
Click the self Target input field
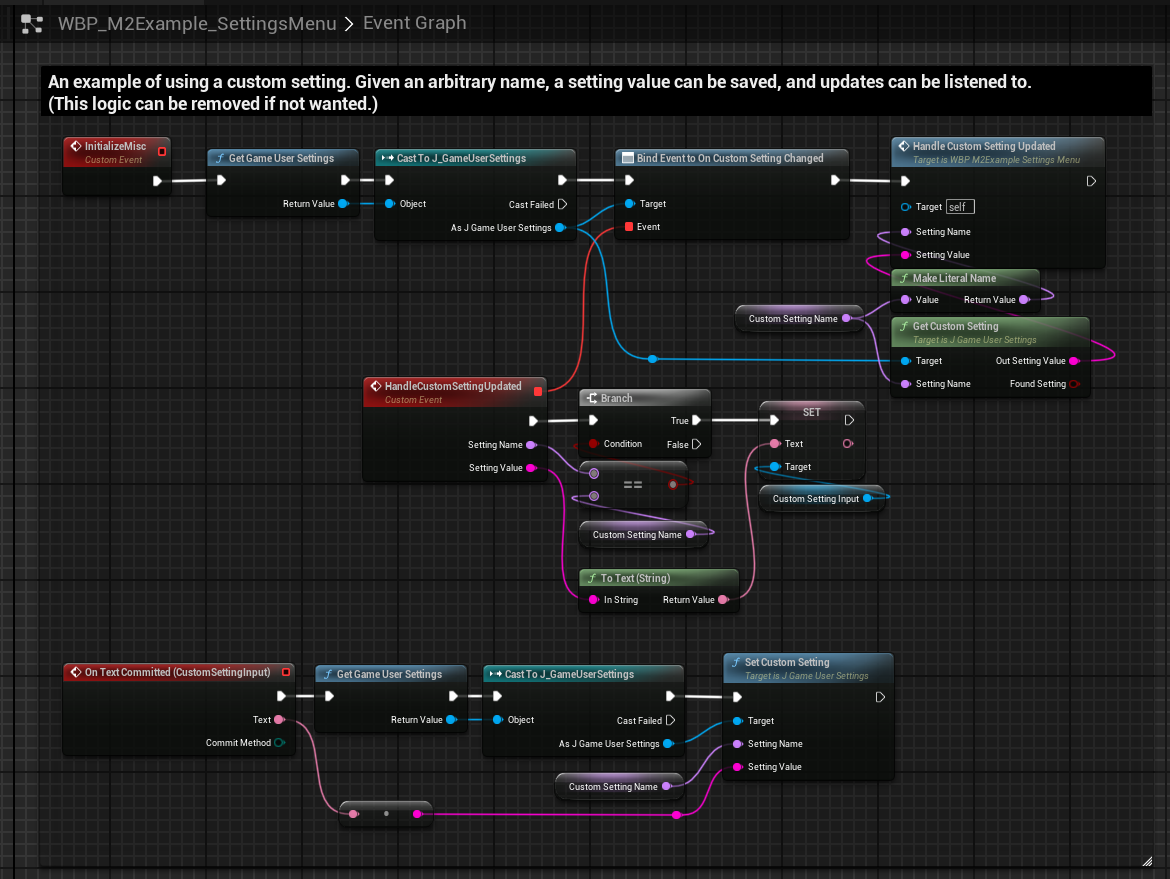(960, 207)
